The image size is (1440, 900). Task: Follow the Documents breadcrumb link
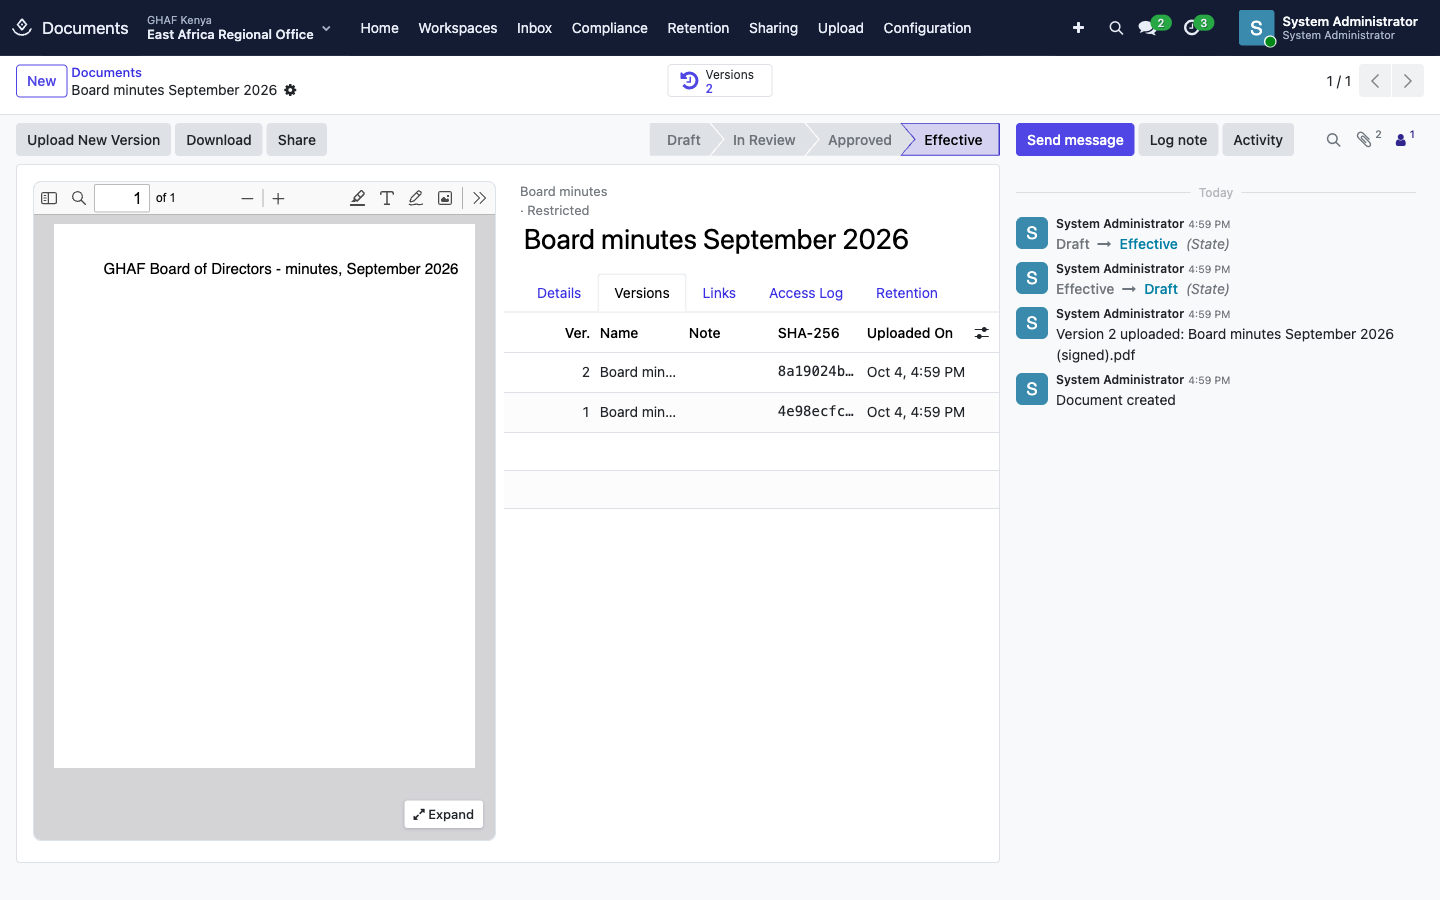(106, 73)
